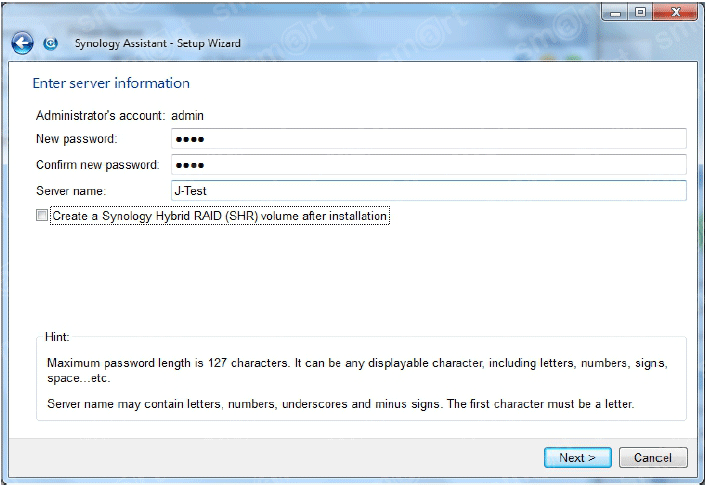Click the Synology Assistant icon beside title
This screenshot has width=706, height=486.
[x=50, y=43]
